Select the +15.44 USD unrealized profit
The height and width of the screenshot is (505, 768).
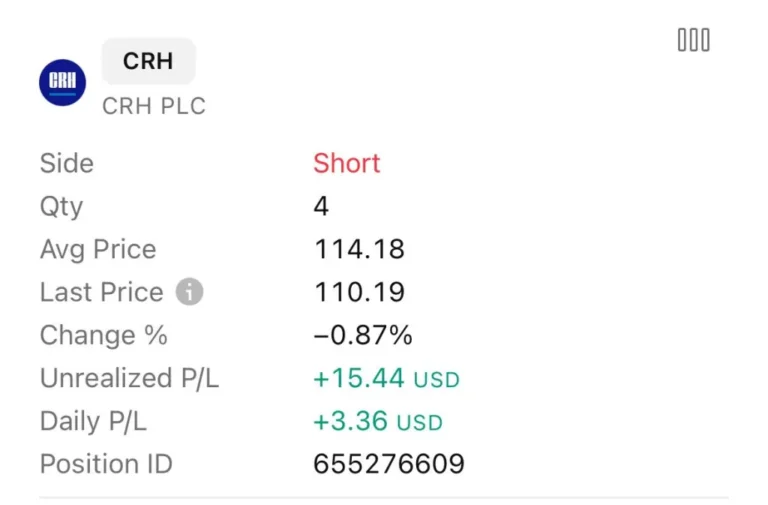click(x=386, y=378)
